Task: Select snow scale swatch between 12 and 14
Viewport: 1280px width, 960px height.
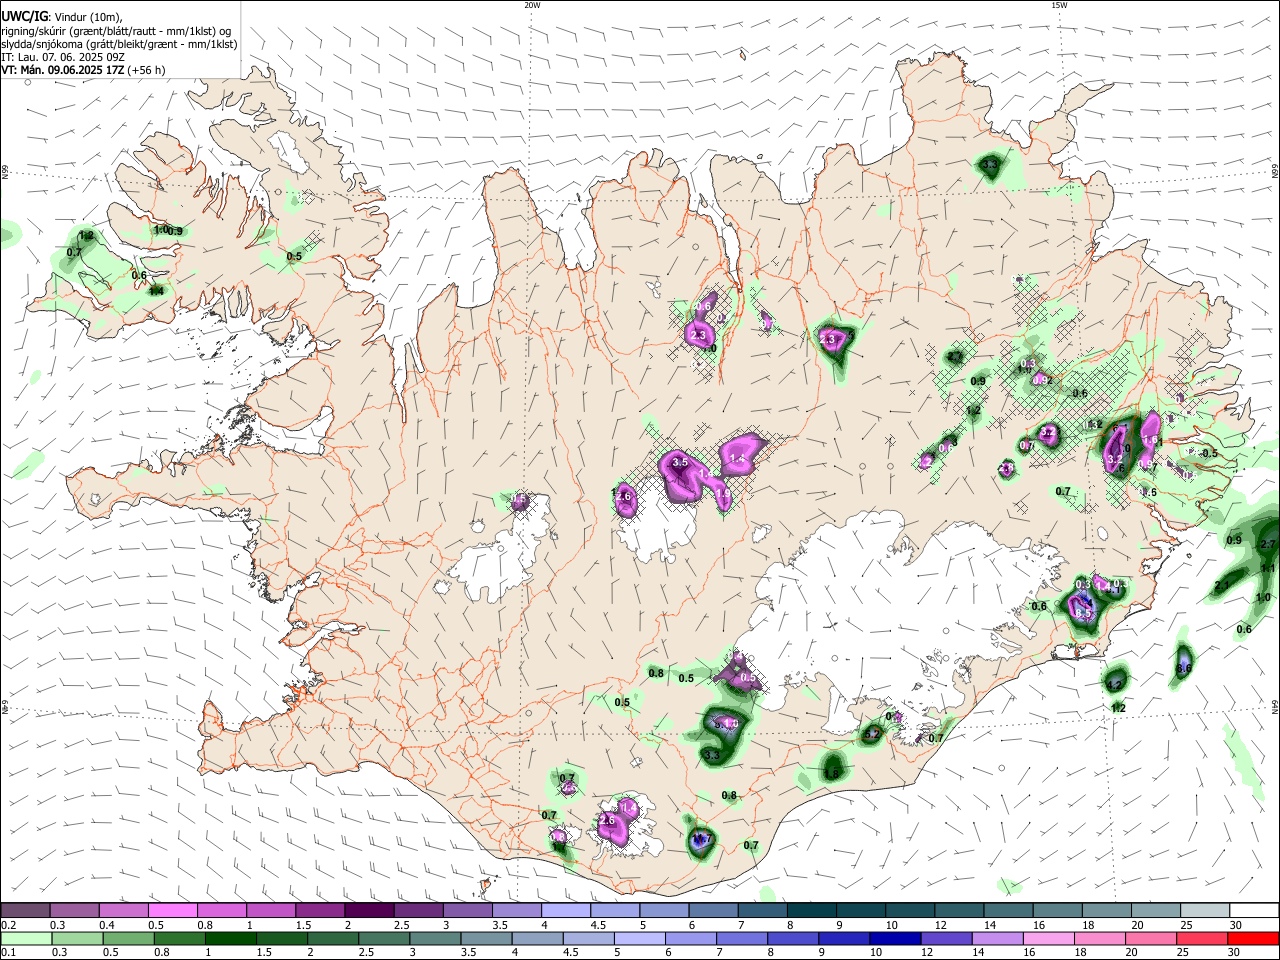Action: pyautogui.click(x=960, y=911)
